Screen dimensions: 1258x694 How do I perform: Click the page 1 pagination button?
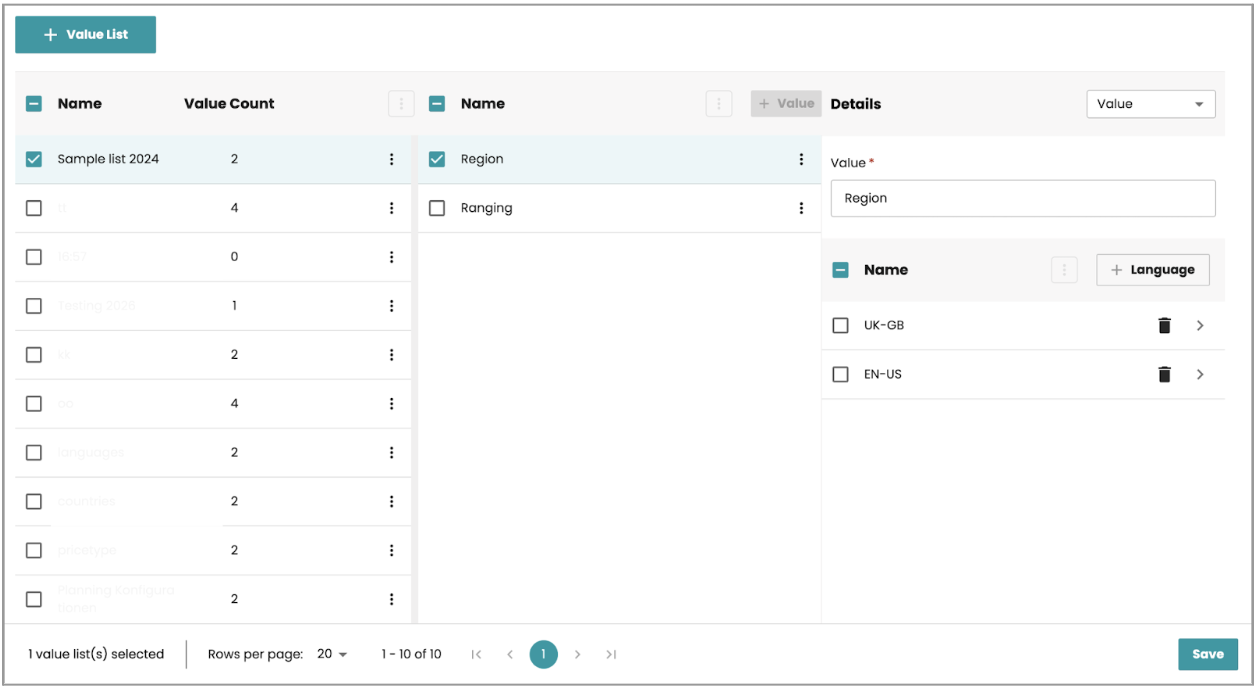click(x=543, y=655)
